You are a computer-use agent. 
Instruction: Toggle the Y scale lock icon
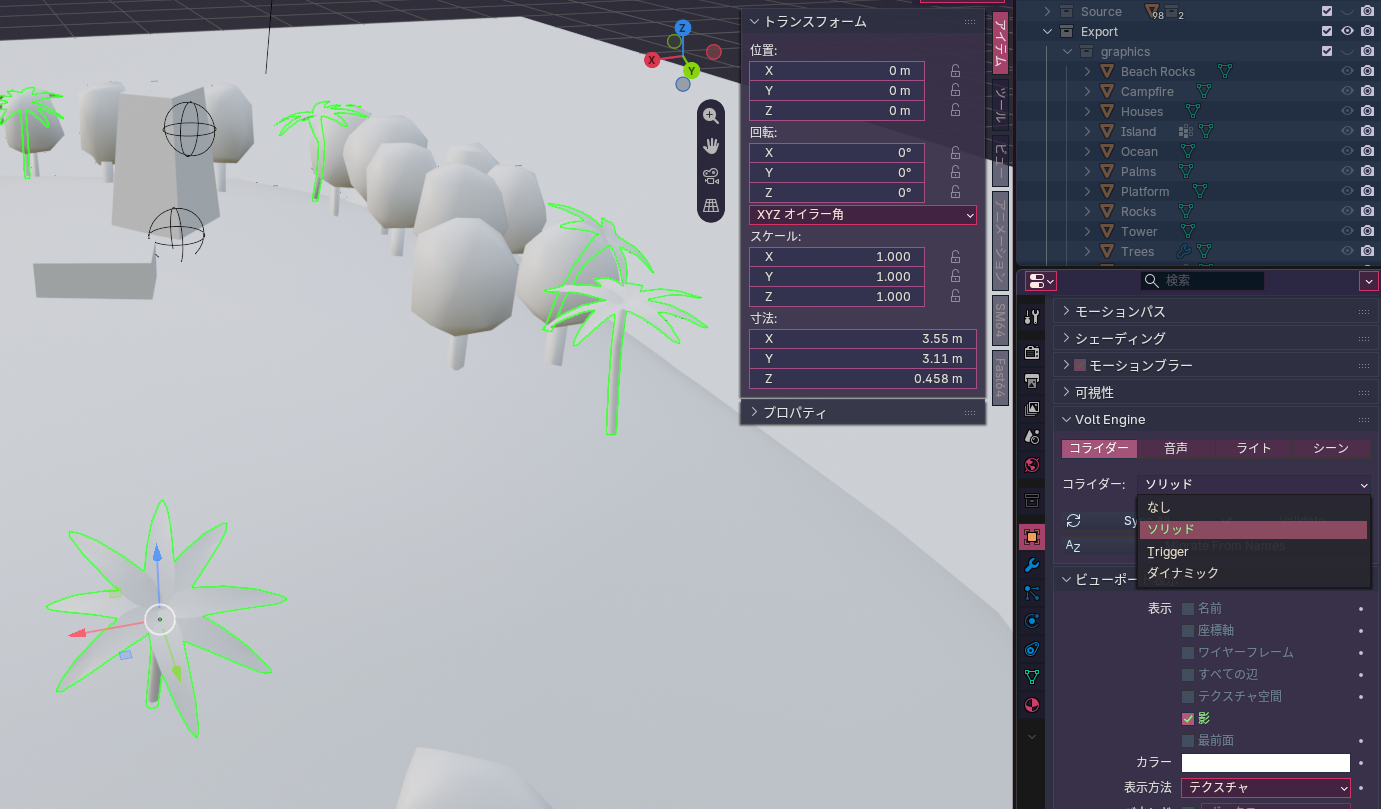955,277
